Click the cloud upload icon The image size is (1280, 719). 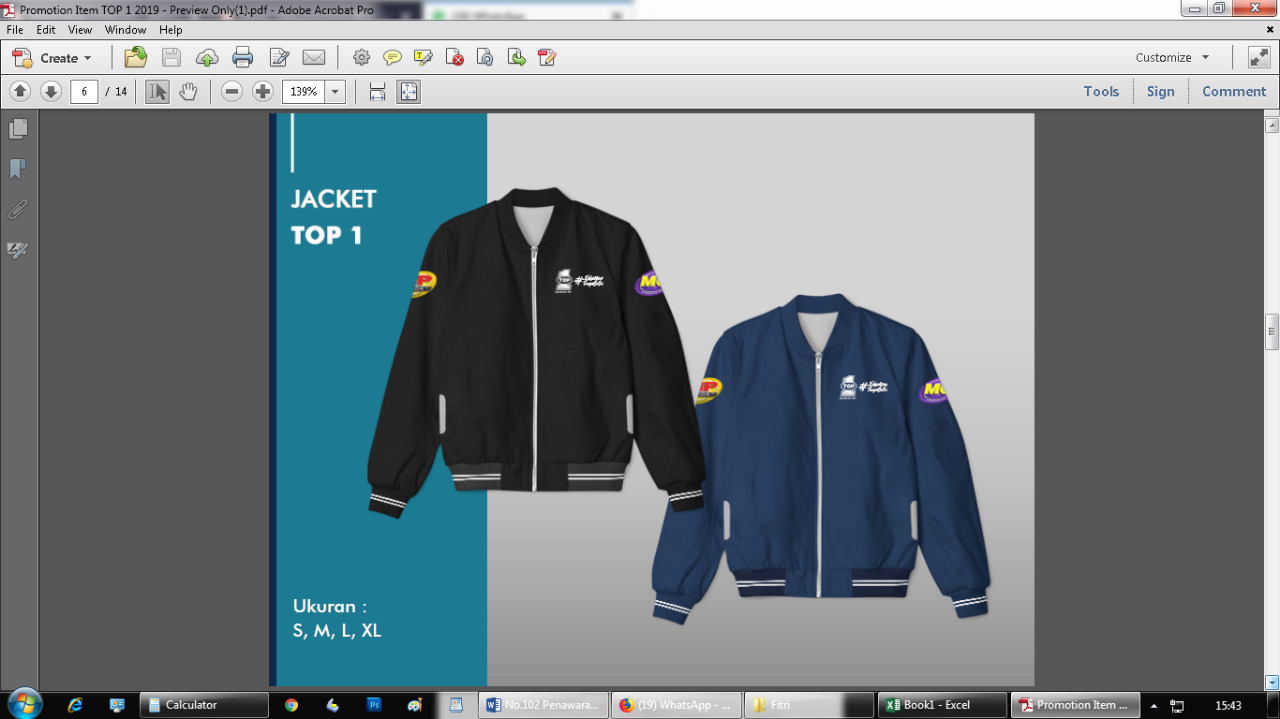tap(207, 58)
